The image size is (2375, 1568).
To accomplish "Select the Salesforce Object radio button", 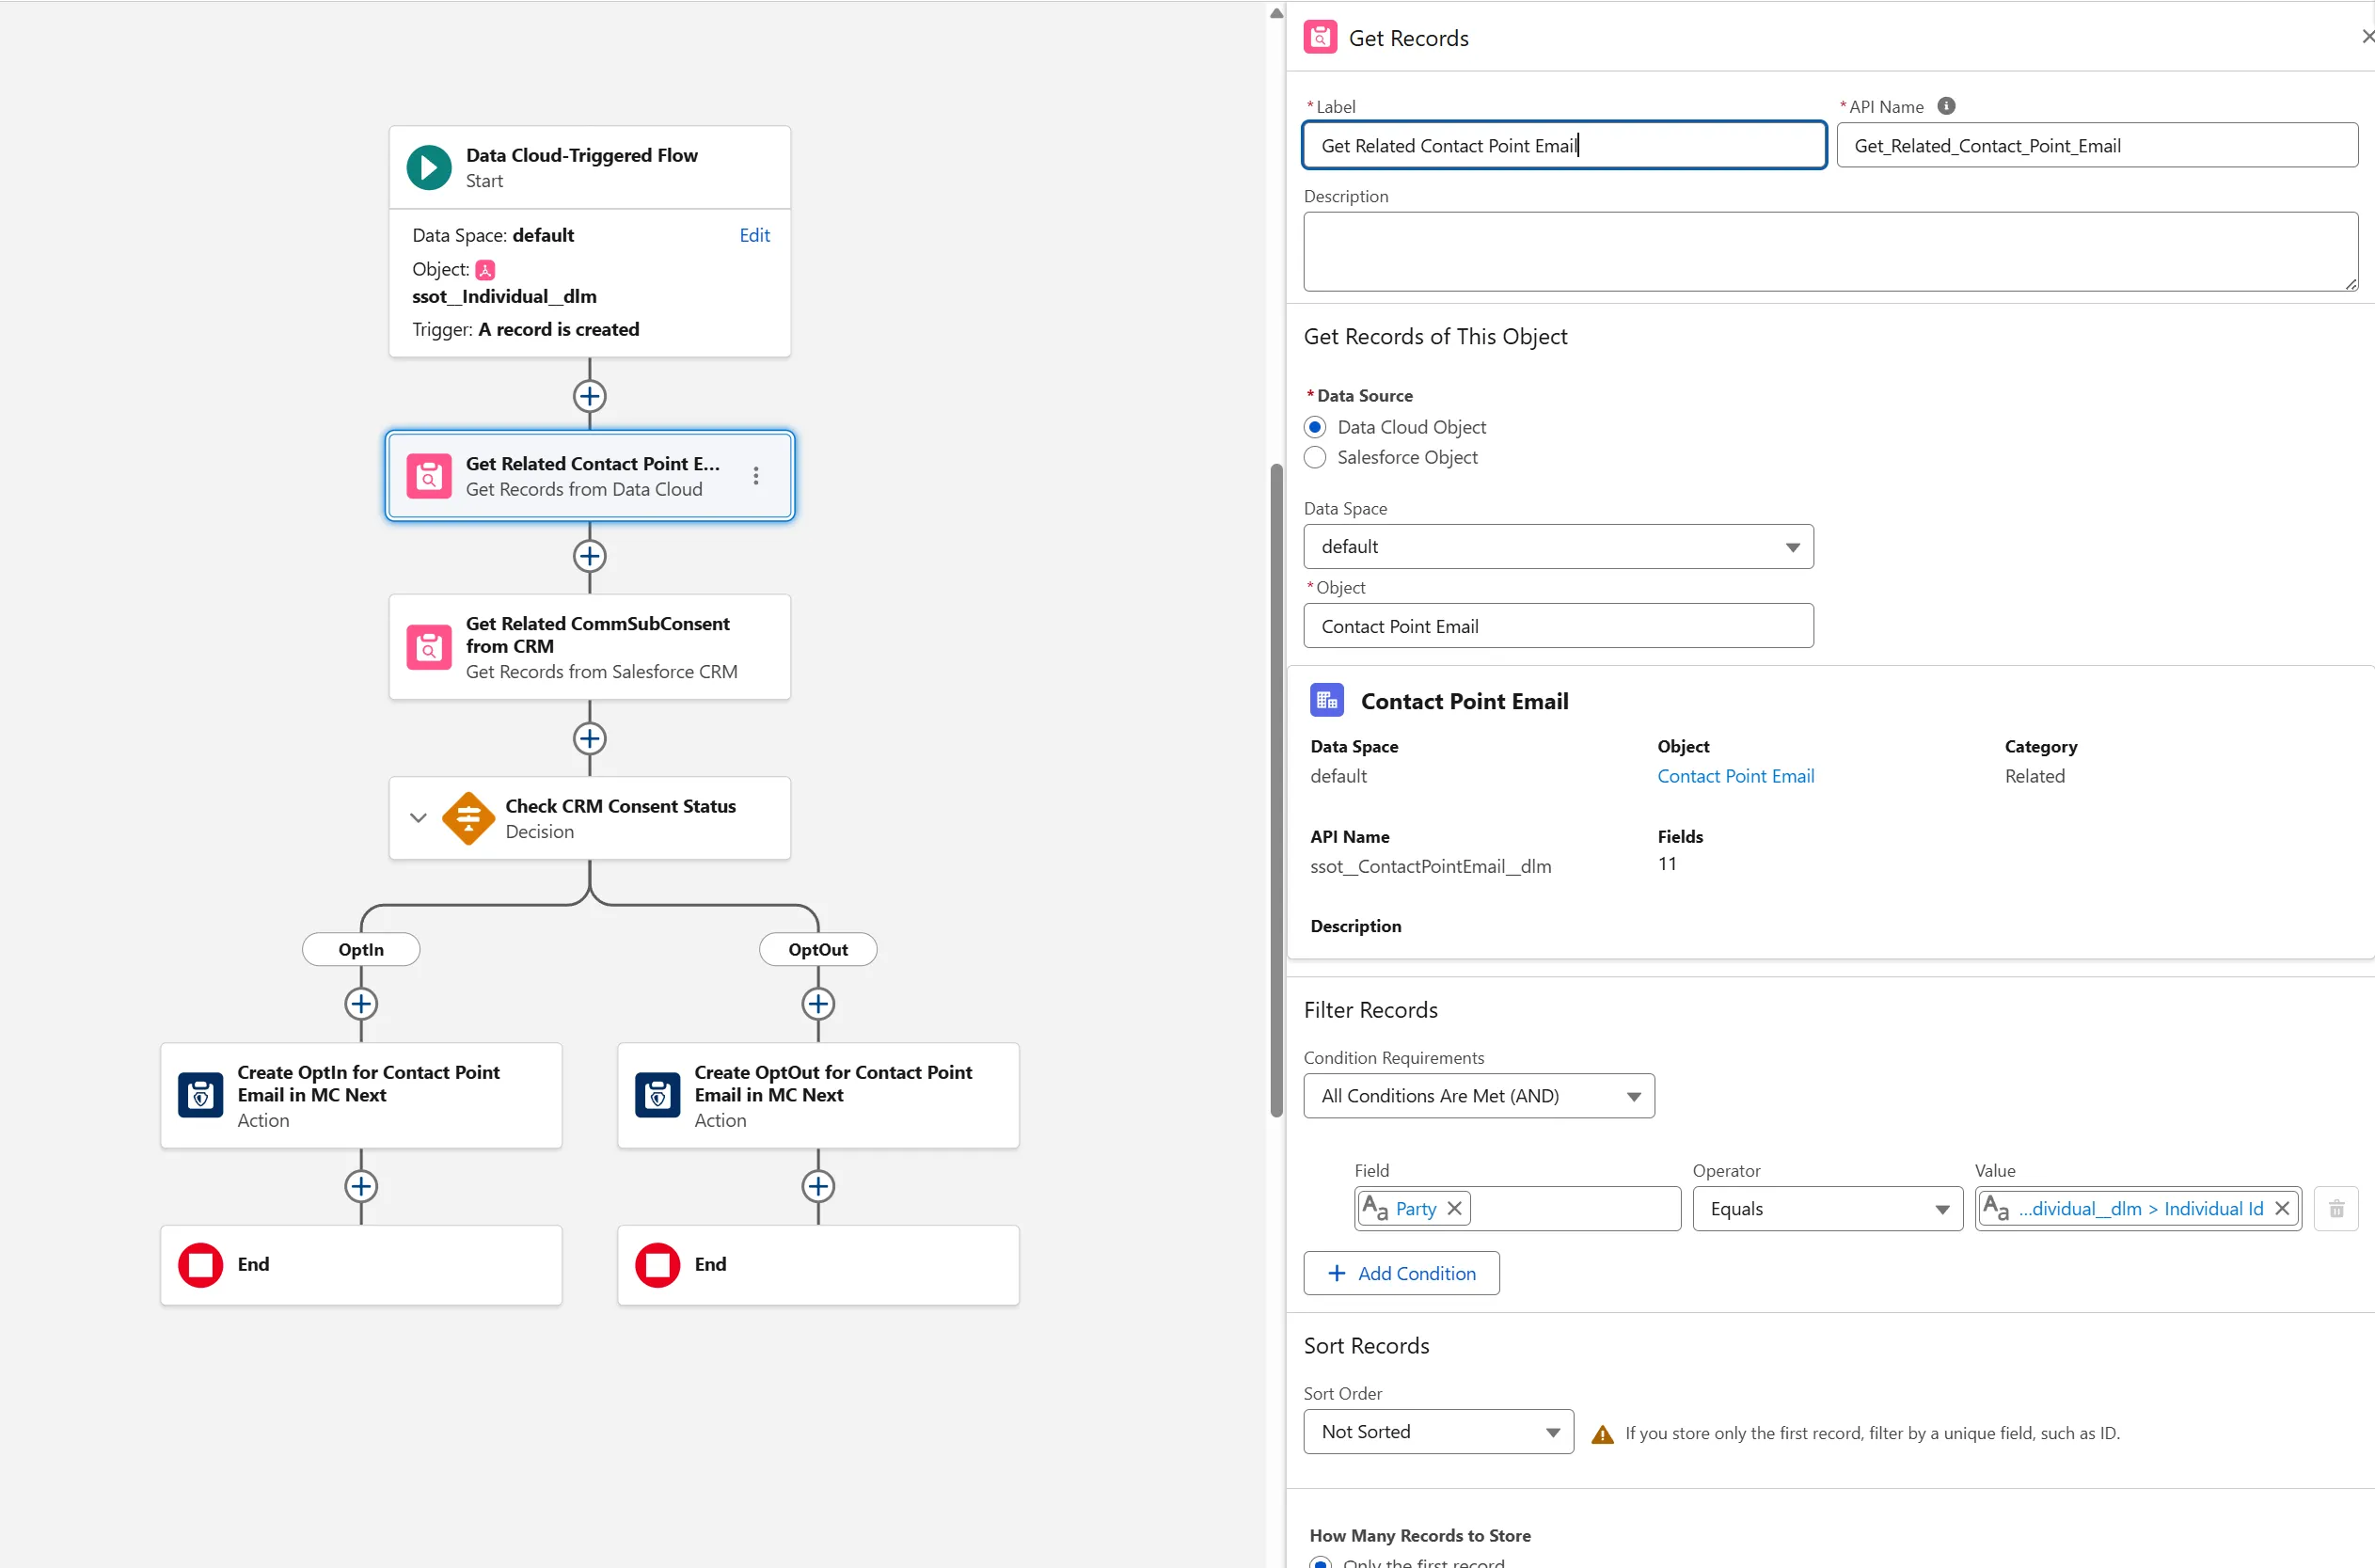I will (1315, 457).
